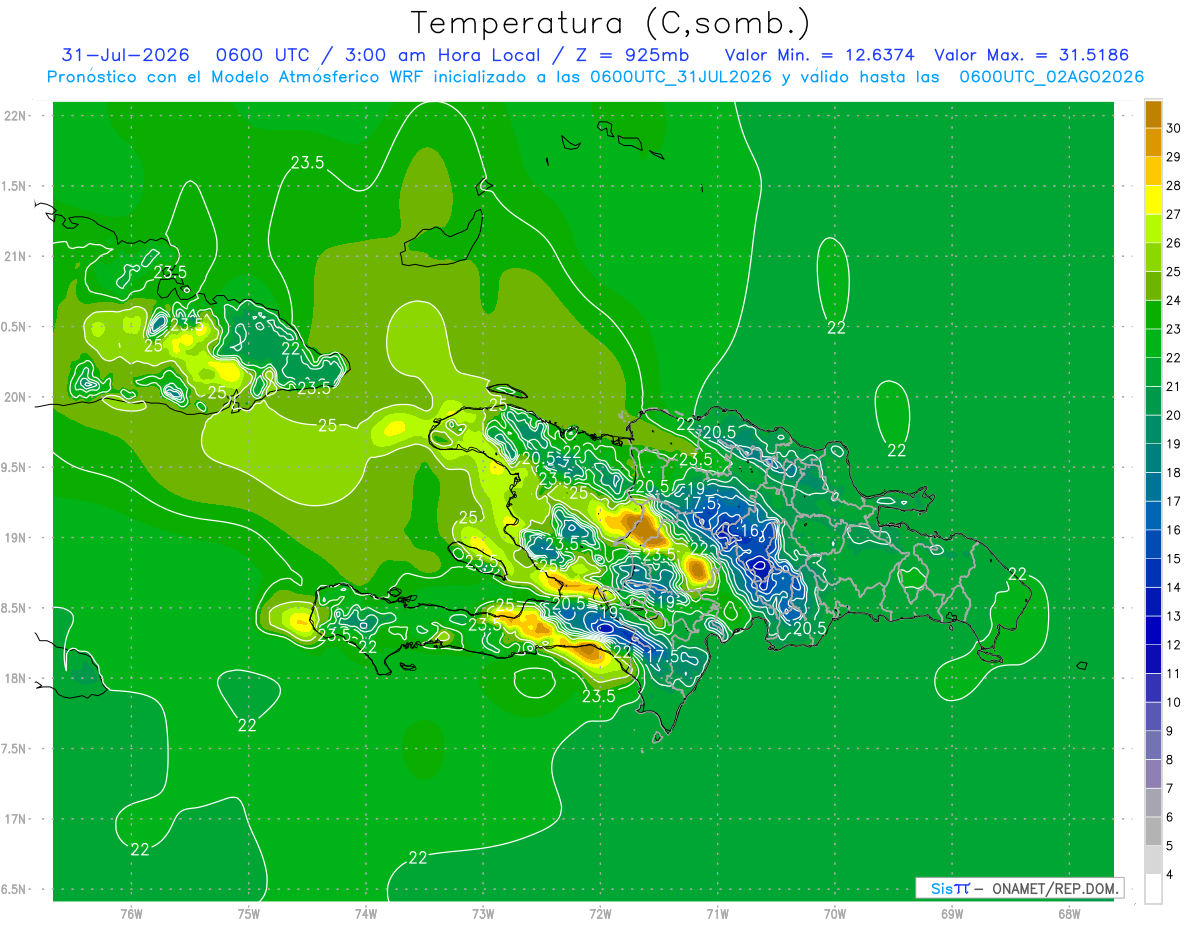Click the 'Valor Min. = 12.6374' text
1200x927 pixels.
[x=819, y=55]
